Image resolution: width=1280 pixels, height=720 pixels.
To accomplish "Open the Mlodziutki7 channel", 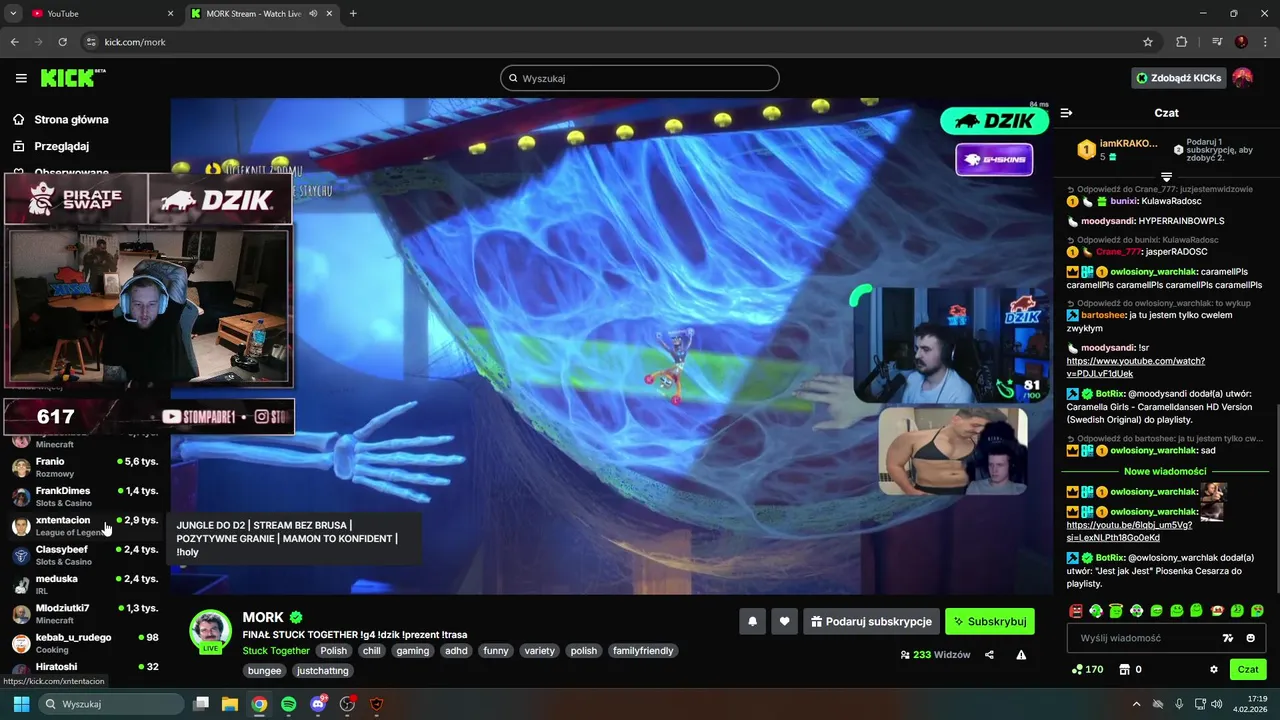I will [x=85, y=613].
